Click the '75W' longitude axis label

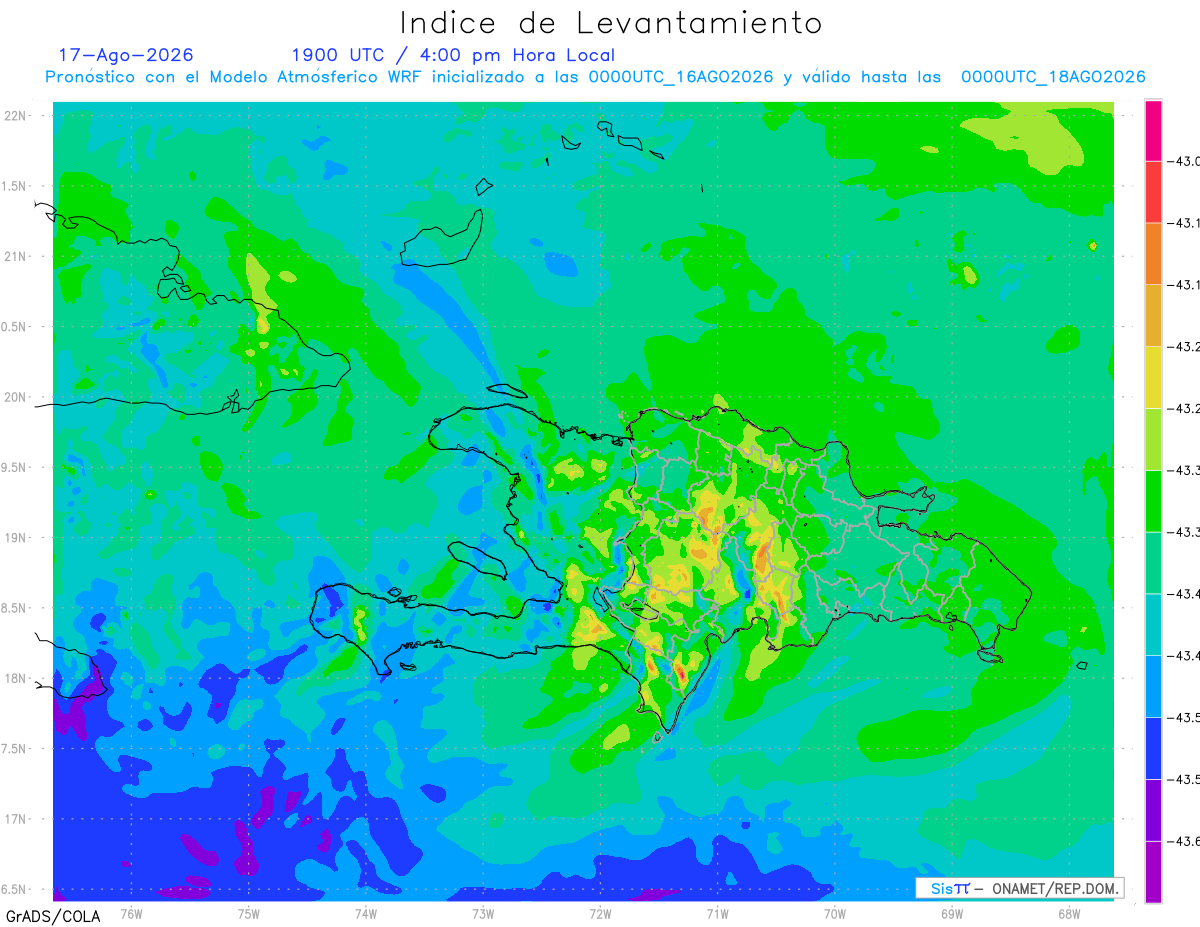tap(249, 914)
